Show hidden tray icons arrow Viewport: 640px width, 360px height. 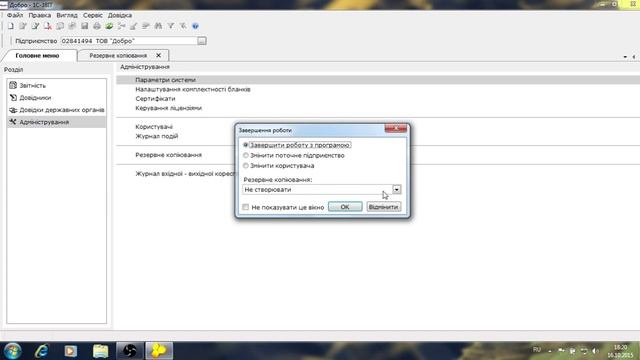tap(550, 351)
